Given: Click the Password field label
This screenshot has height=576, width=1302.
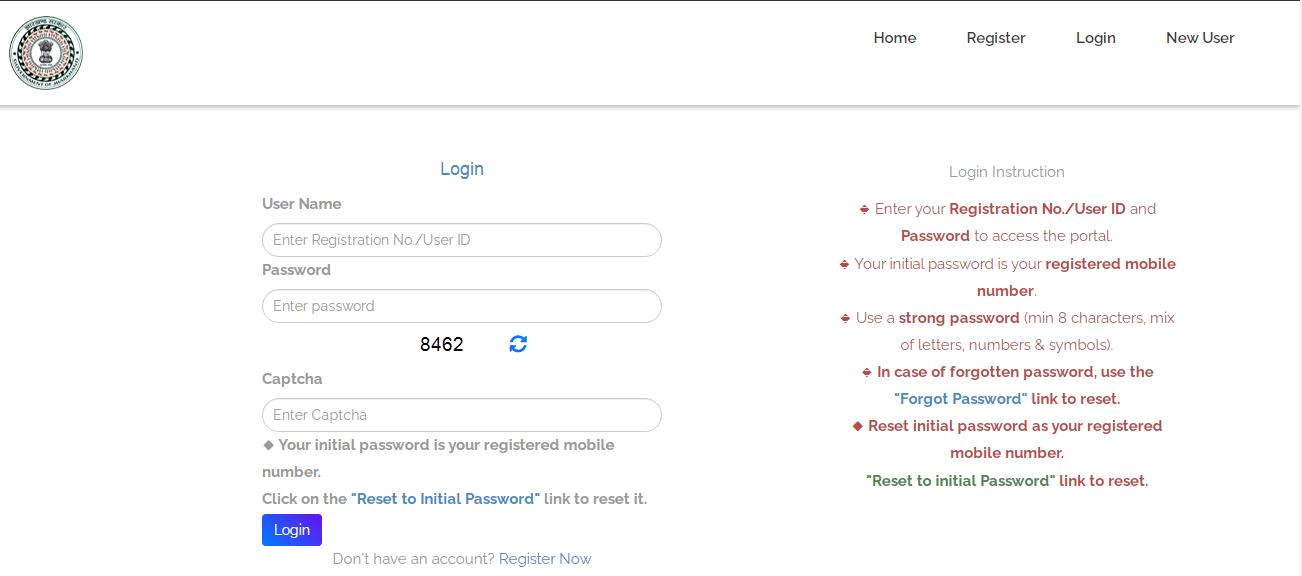Looking at the screenshot, I should click(x=296, y=270).
